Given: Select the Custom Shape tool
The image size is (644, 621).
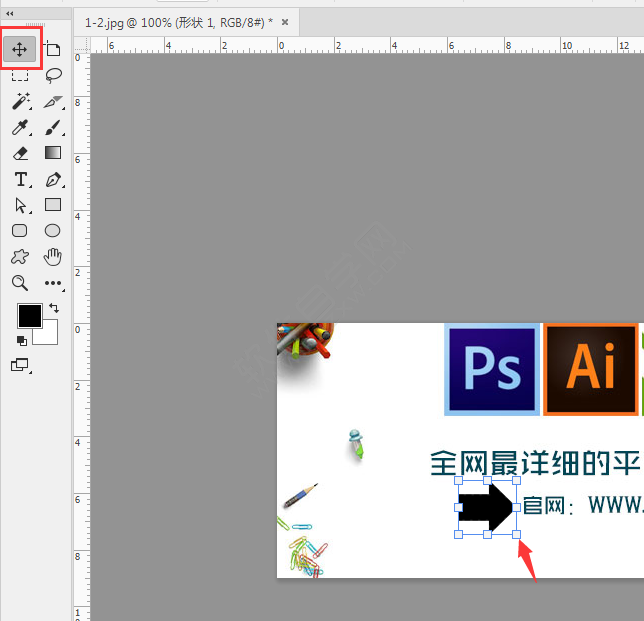Looking at the screenshot, I should click(20, 257).
